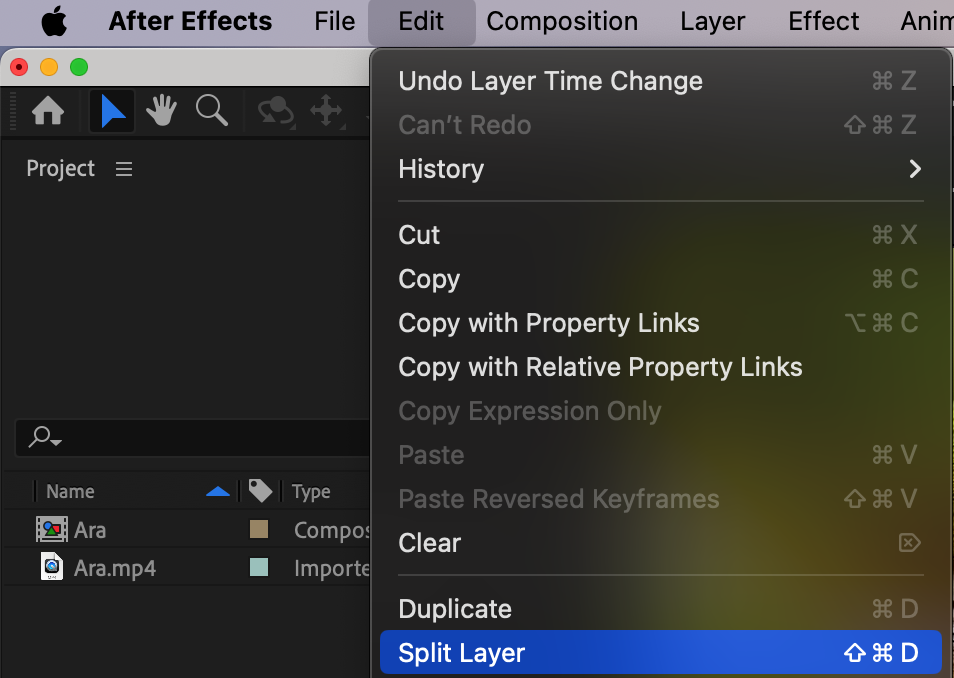Click the Home icon in toolbar
The image size is (954, 678).
[48, 111]
